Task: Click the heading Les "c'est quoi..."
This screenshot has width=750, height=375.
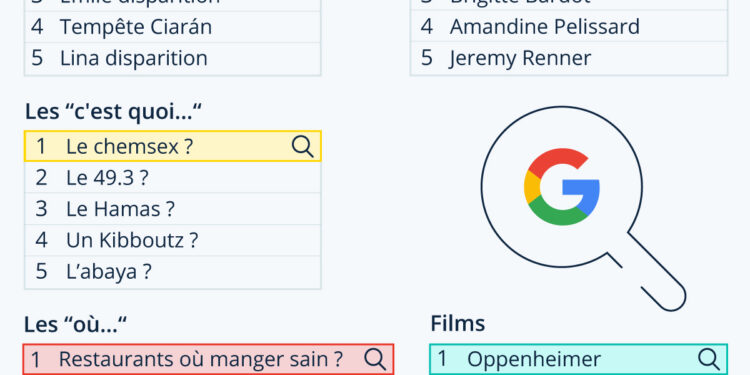Action: 113,112
